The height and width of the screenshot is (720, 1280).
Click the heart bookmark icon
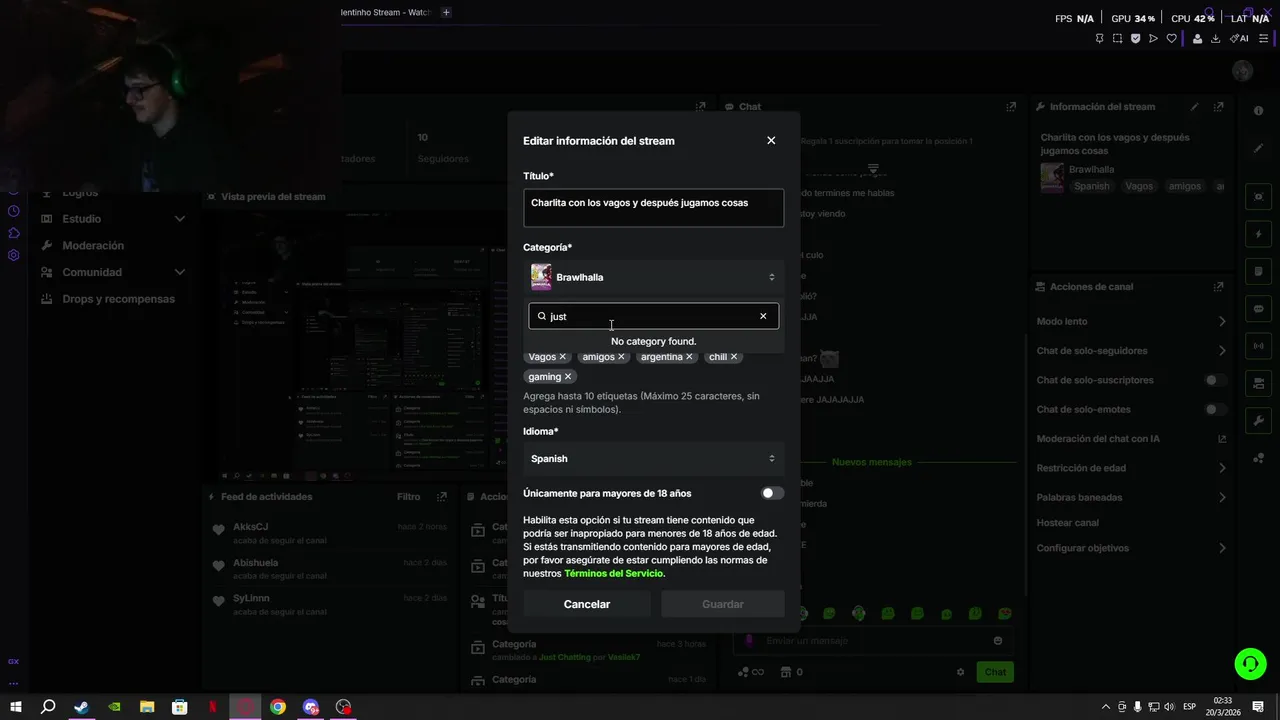[1171, 39]
